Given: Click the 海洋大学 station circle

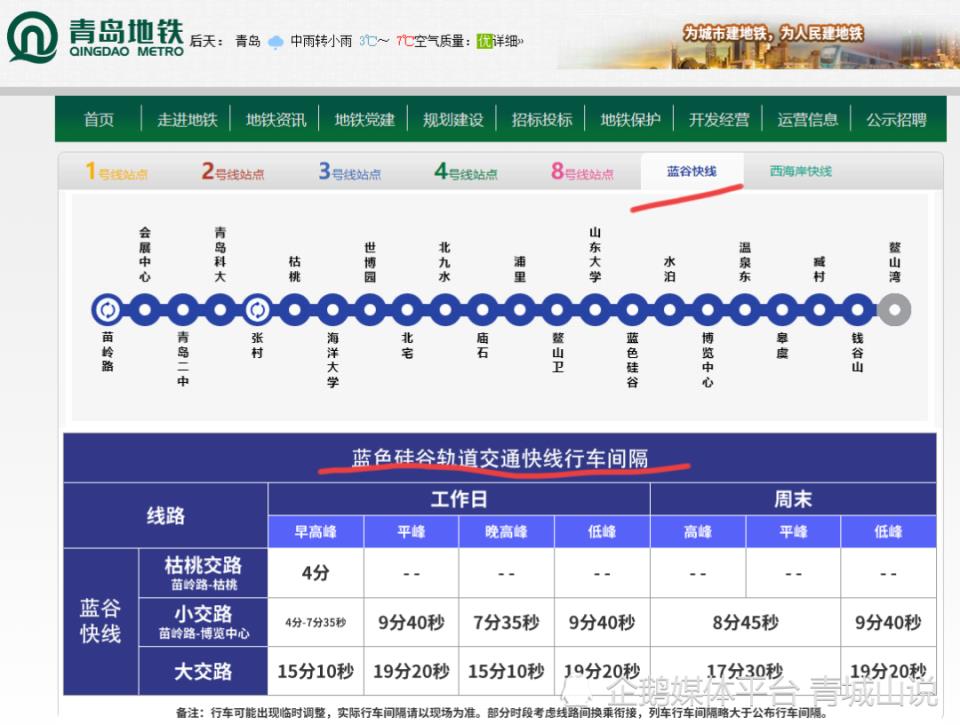Looking at the screenshot, I should coord(332,309).
